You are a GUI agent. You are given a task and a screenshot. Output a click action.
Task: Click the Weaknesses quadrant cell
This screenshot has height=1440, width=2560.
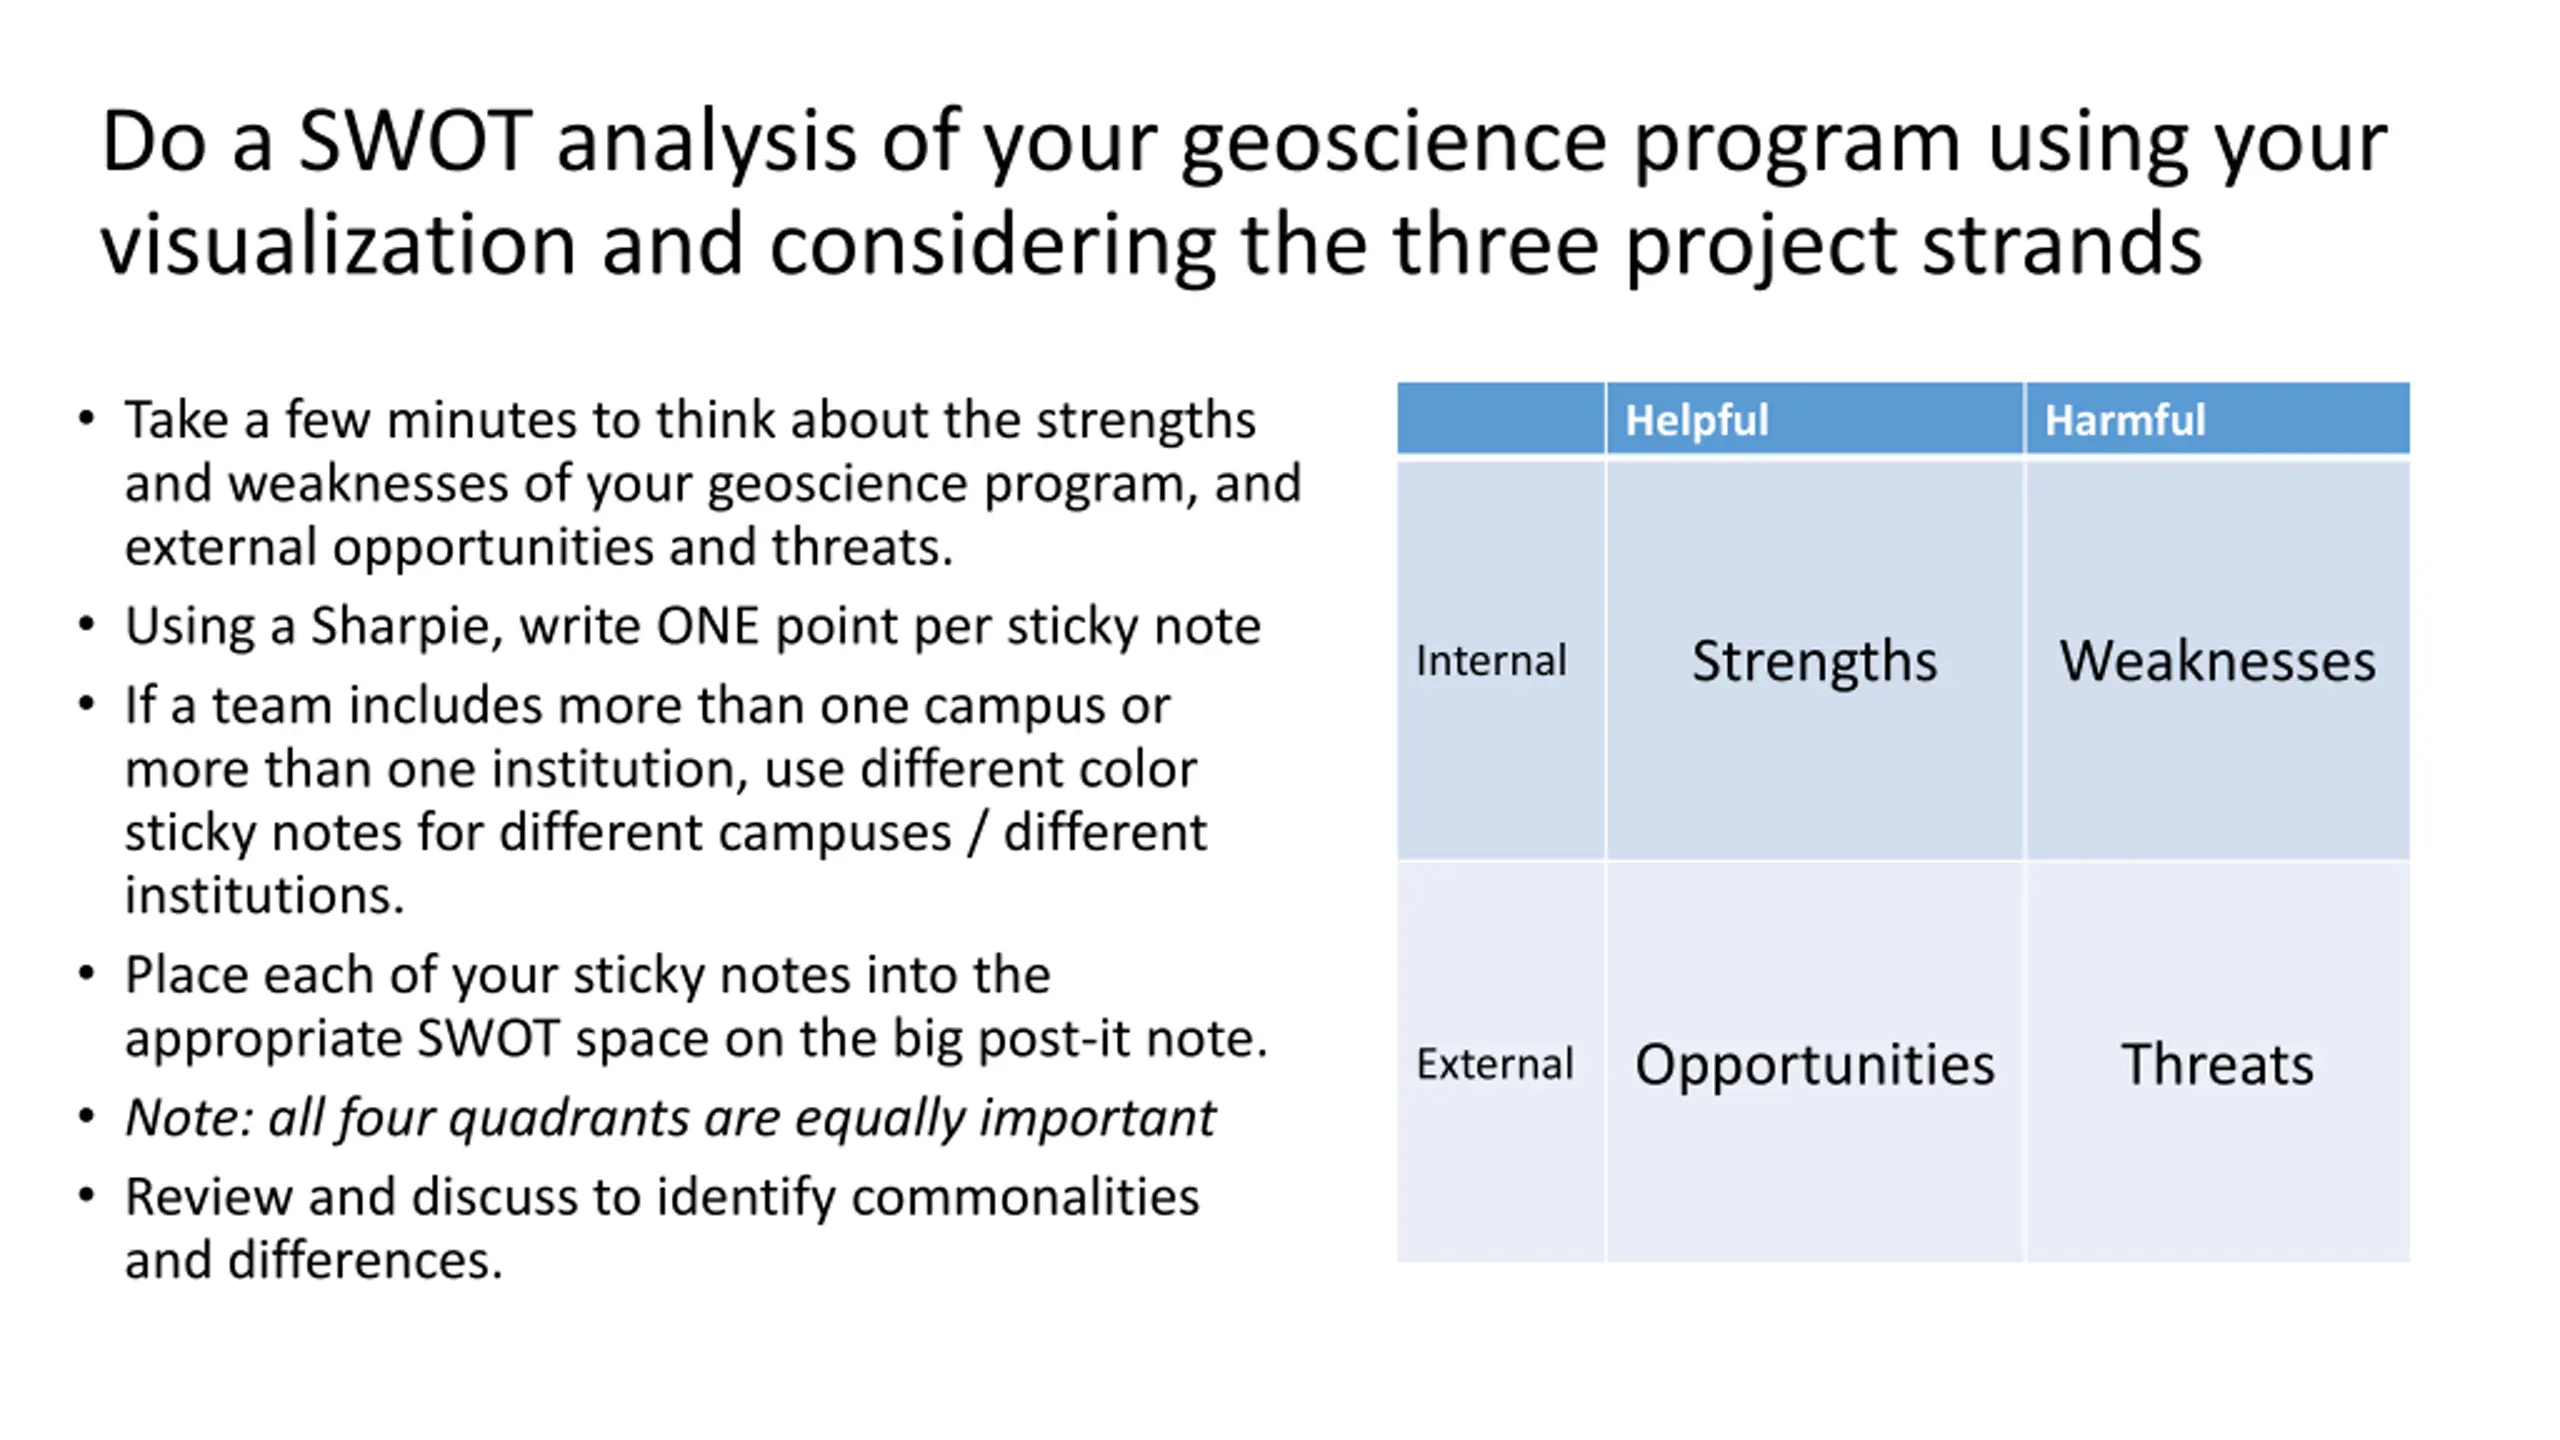tap(2218, 660)
